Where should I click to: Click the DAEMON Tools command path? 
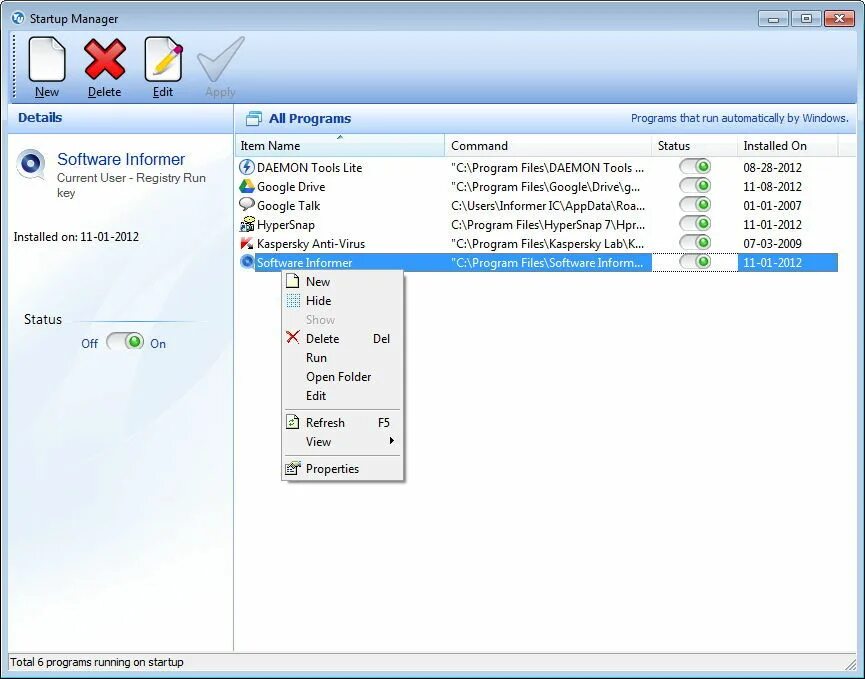547,168
